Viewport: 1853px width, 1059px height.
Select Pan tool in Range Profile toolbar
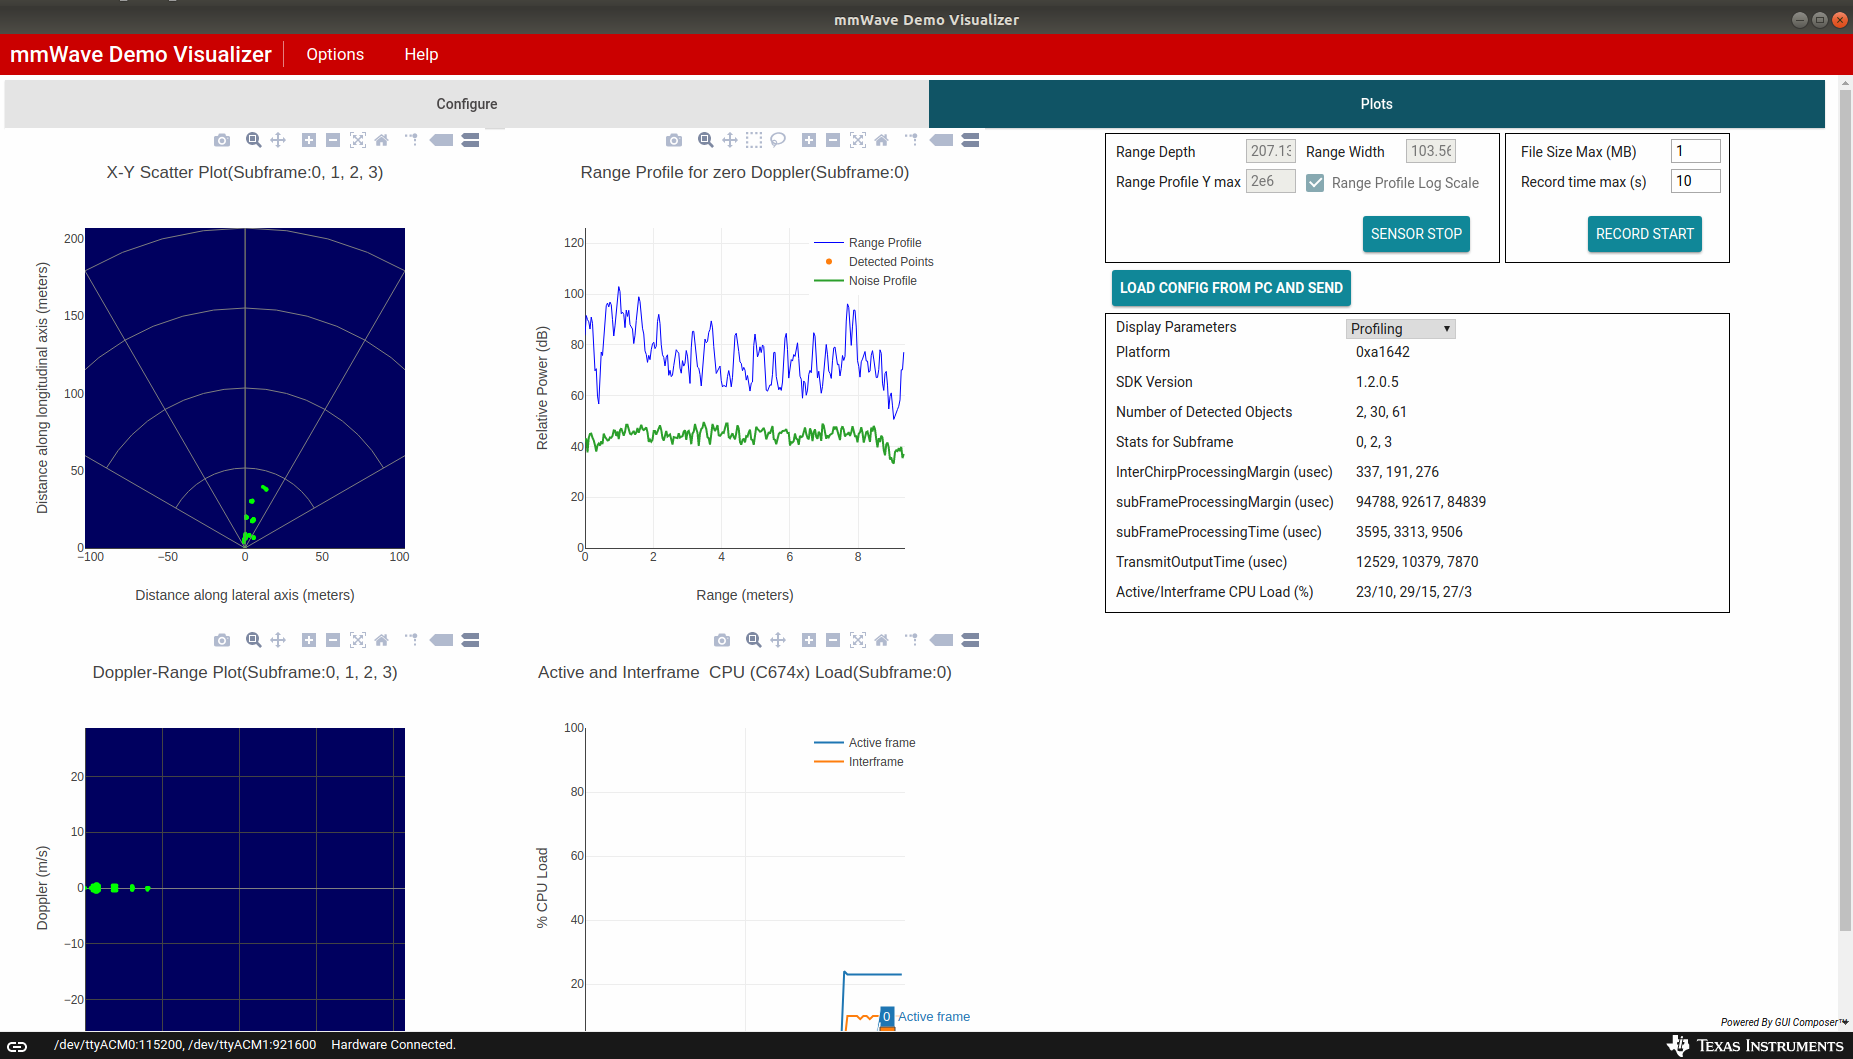(x=730, y=140)
